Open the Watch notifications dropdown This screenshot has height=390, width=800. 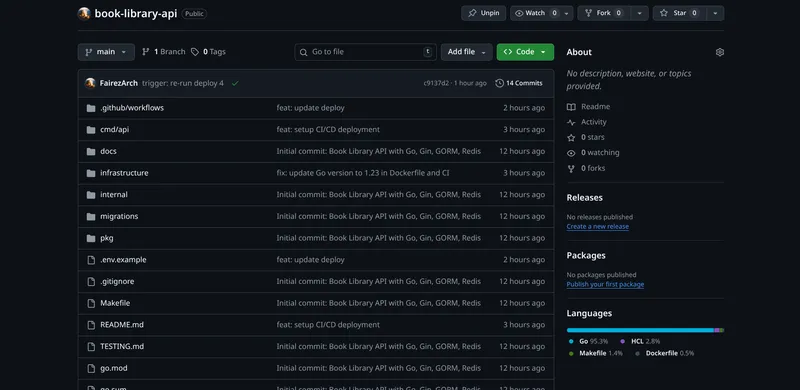click(542, 13)
